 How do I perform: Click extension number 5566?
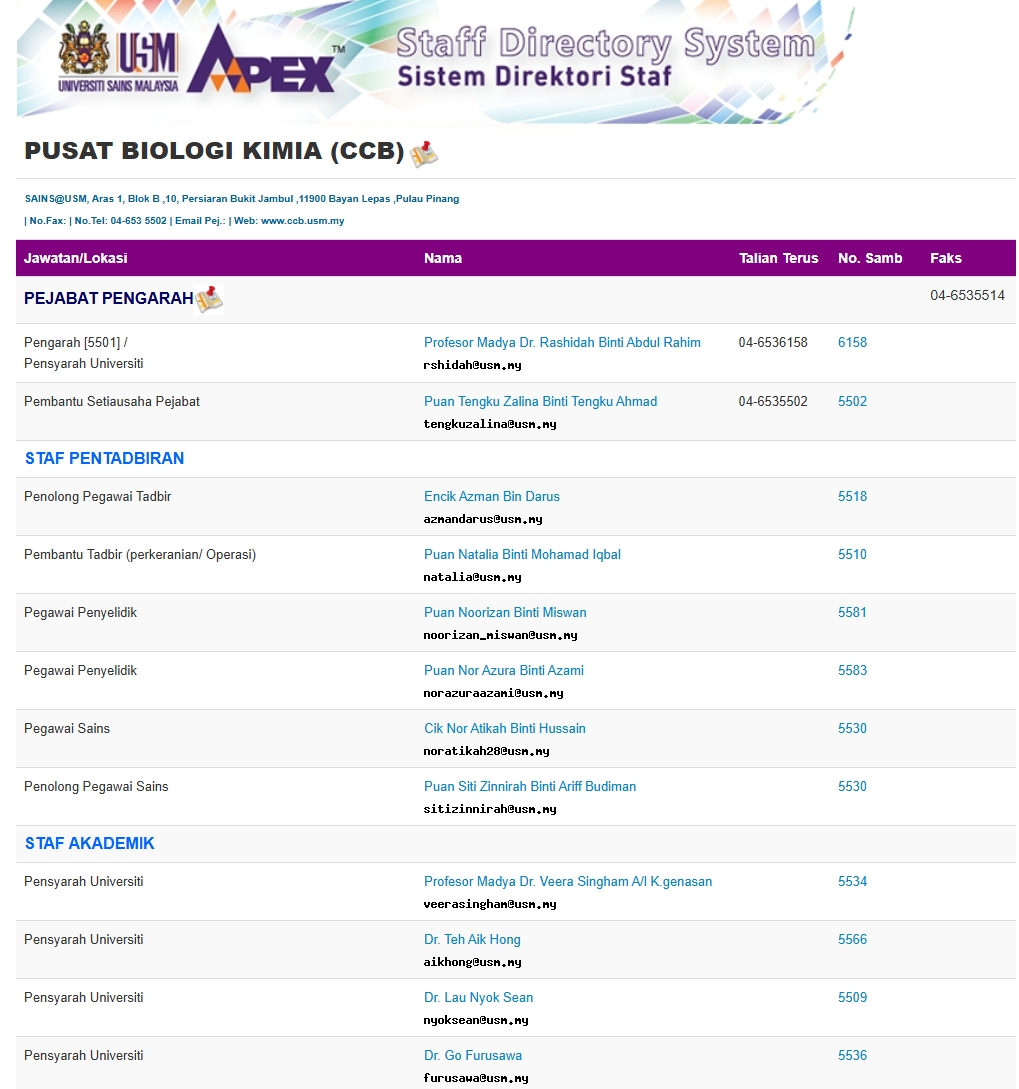(852, 940)
